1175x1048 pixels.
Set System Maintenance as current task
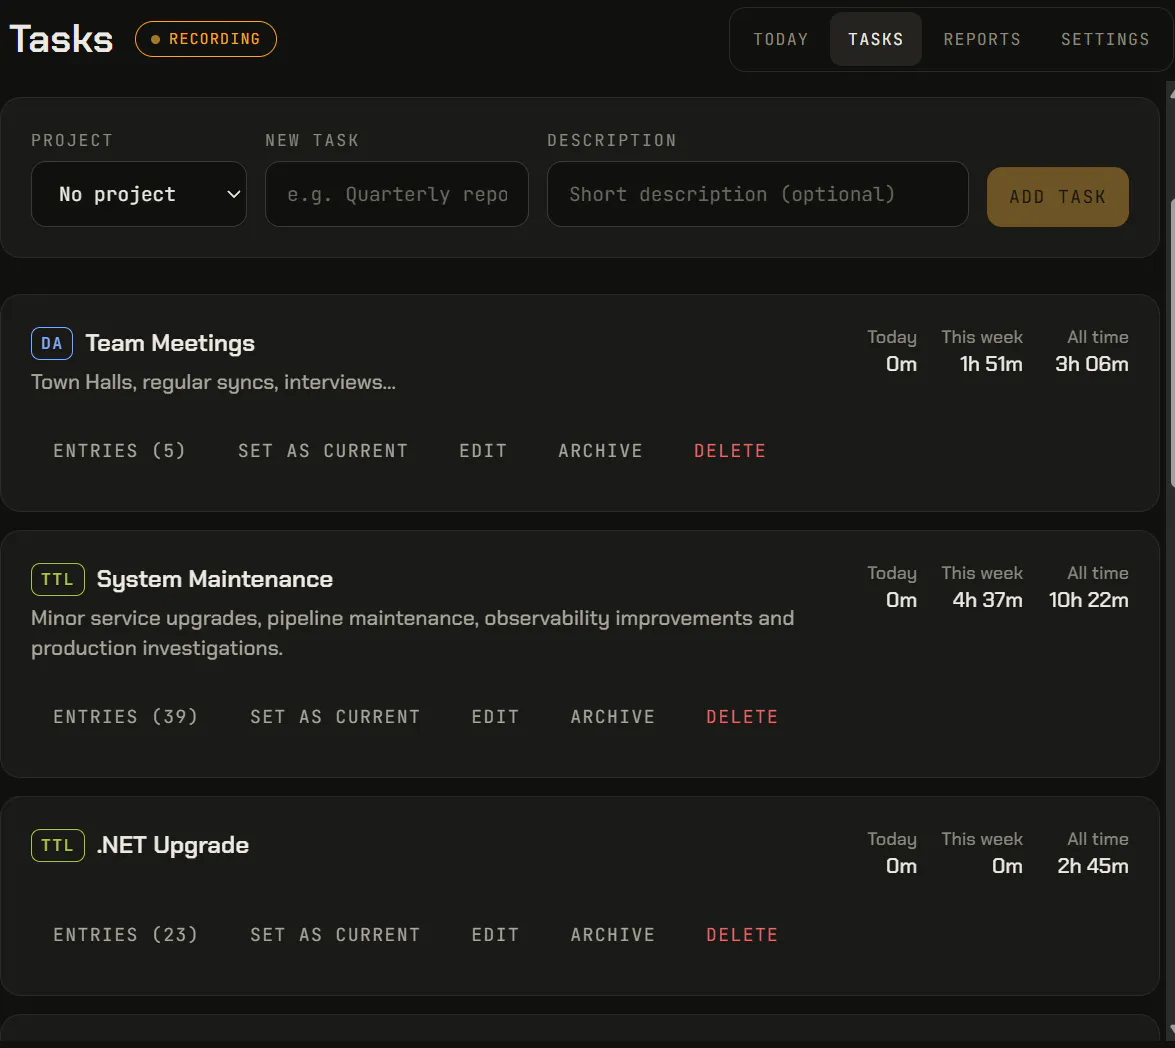pos(335,717)
